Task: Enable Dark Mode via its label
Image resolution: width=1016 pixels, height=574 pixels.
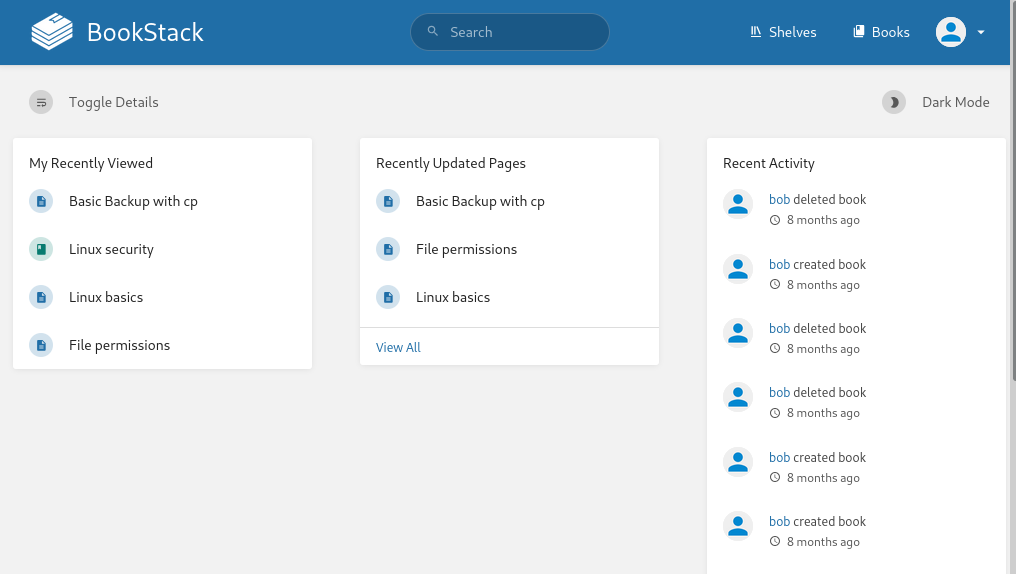Action: coord(956,102)
